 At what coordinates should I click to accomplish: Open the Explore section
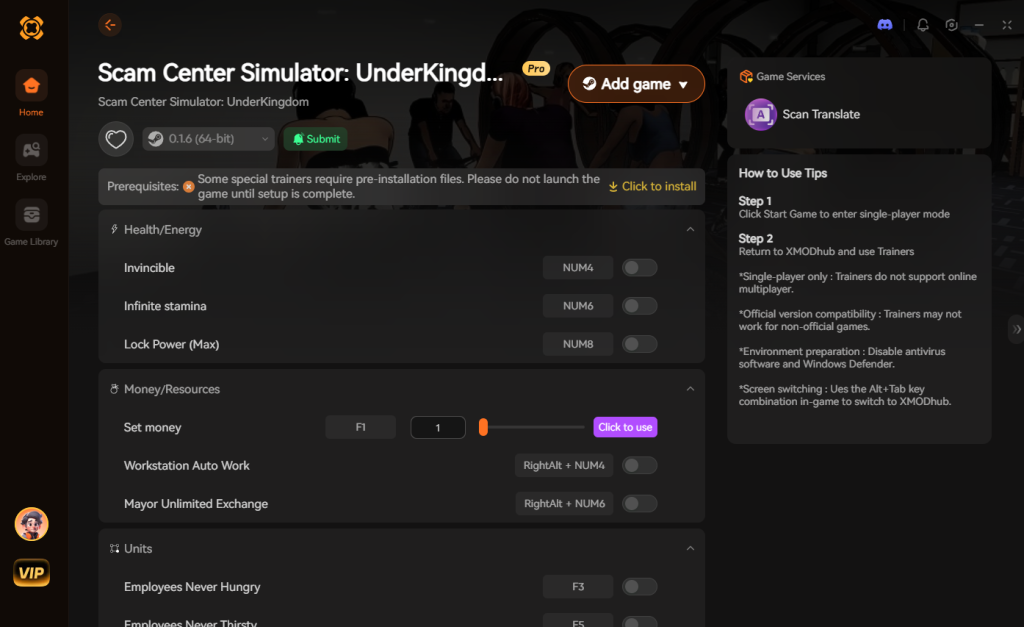click(31, 158)
